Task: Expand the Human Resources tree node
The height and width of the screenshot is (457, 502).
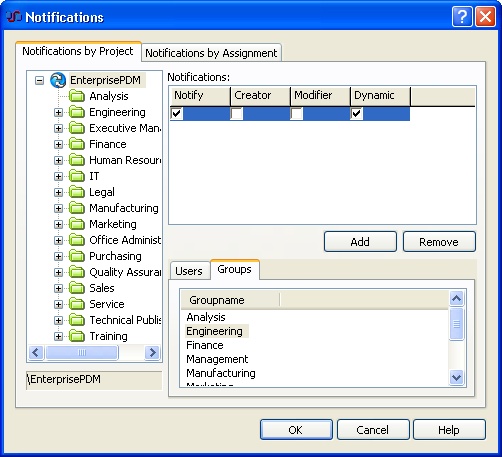Action: (58, 160)
